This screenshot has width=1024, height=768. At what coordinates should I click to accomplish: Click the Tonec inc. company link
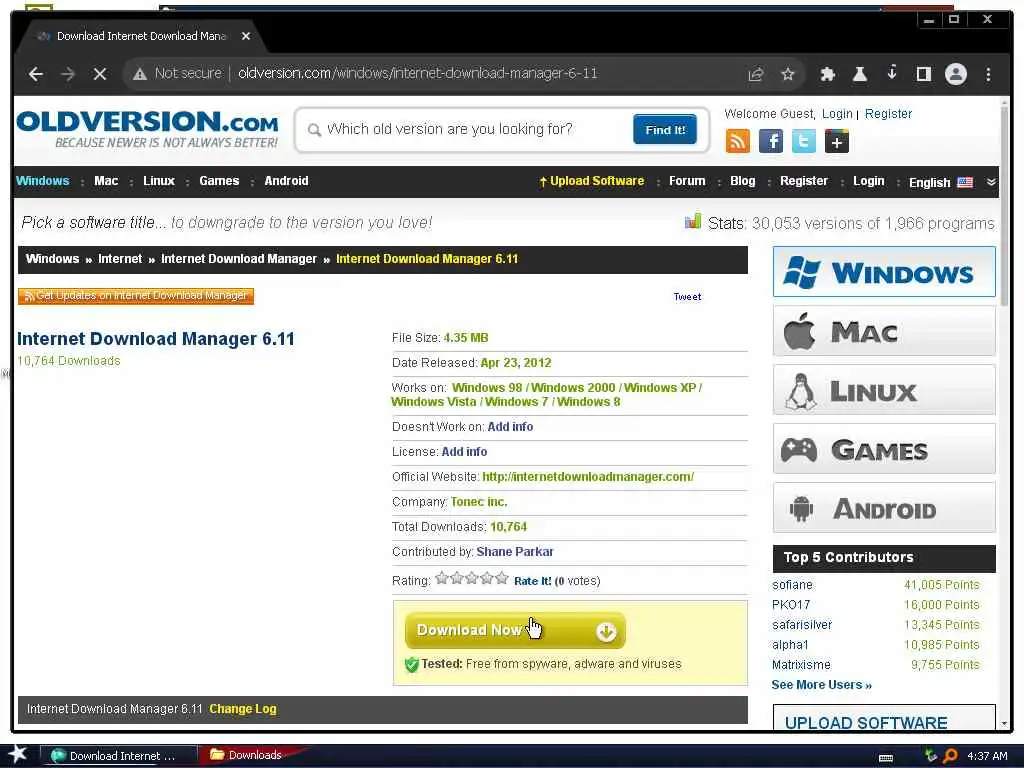tap(479, 502)
